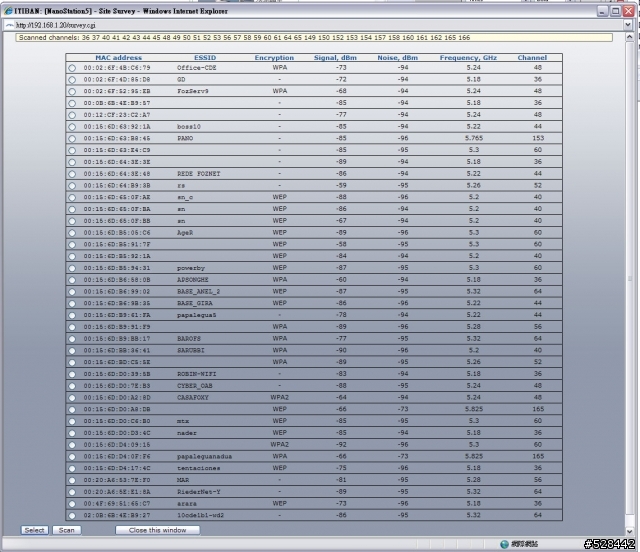Select radio button for FozServ9 network
640x552 pixels.
(x=72, y=91)
